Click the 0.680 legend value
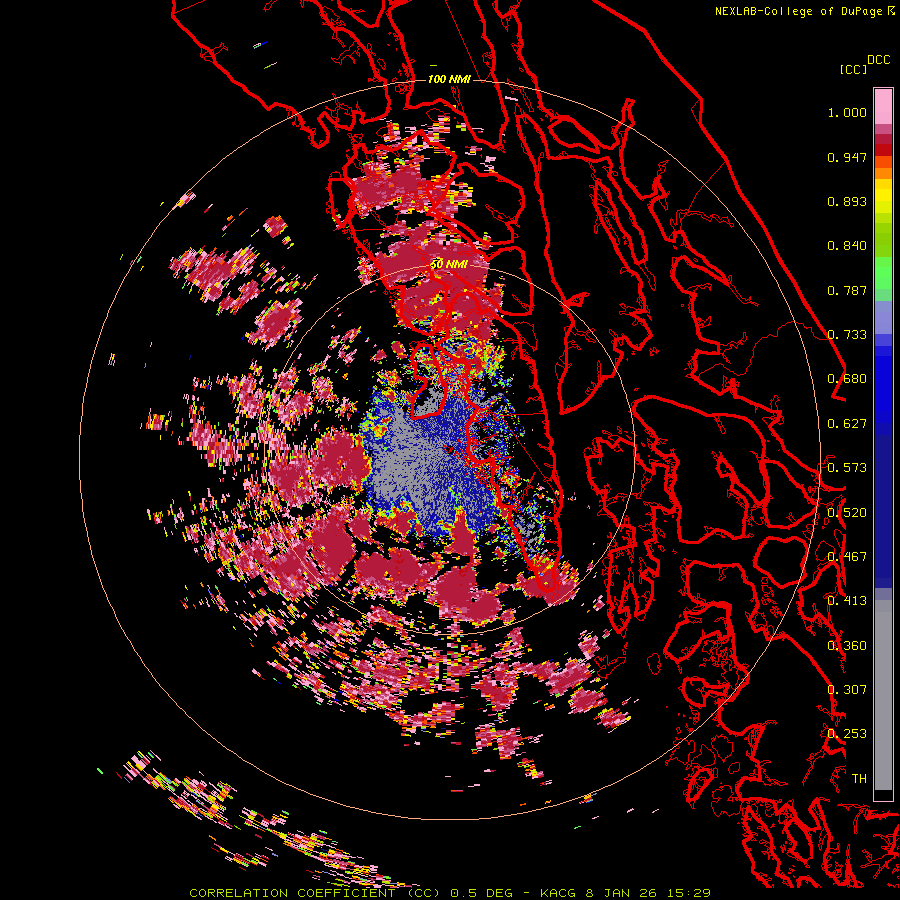The width and height of the screenshot is (900, 900). tap(847, 379)
